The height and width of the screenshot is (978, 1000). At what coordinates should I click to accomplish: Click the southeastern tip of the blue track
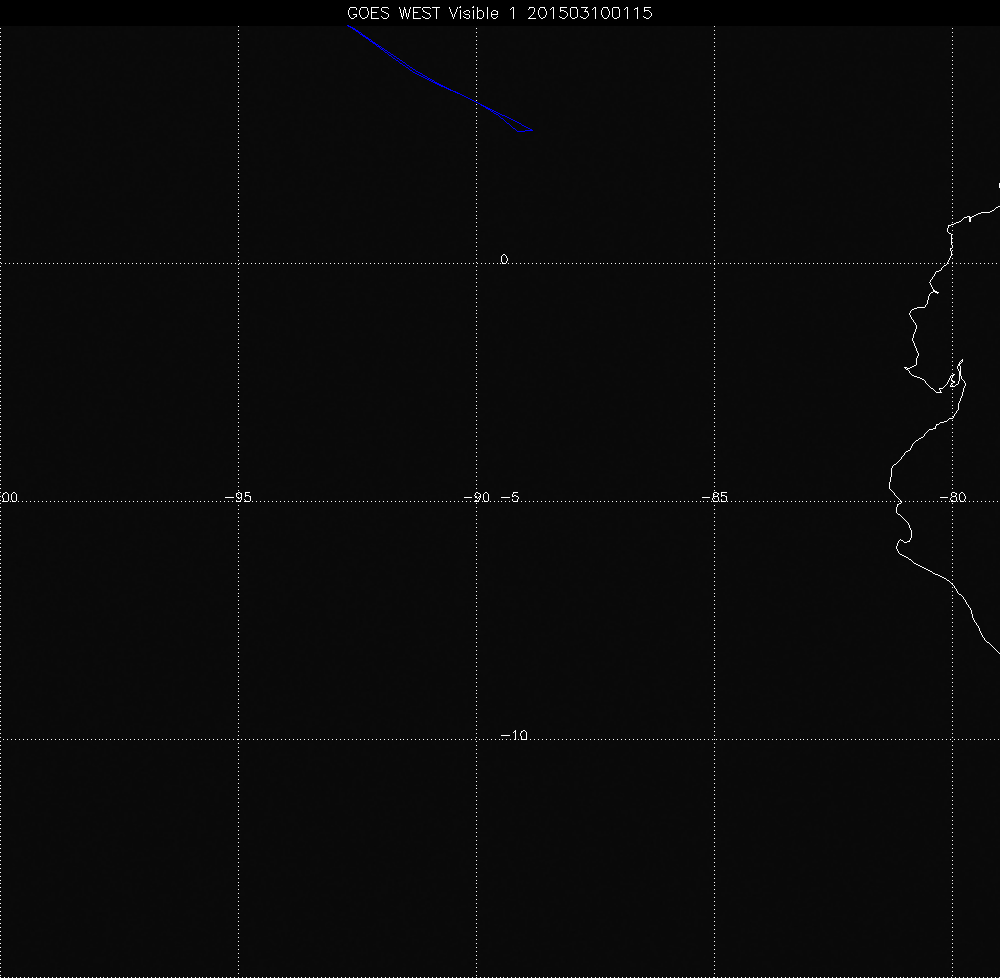(532, 130)
